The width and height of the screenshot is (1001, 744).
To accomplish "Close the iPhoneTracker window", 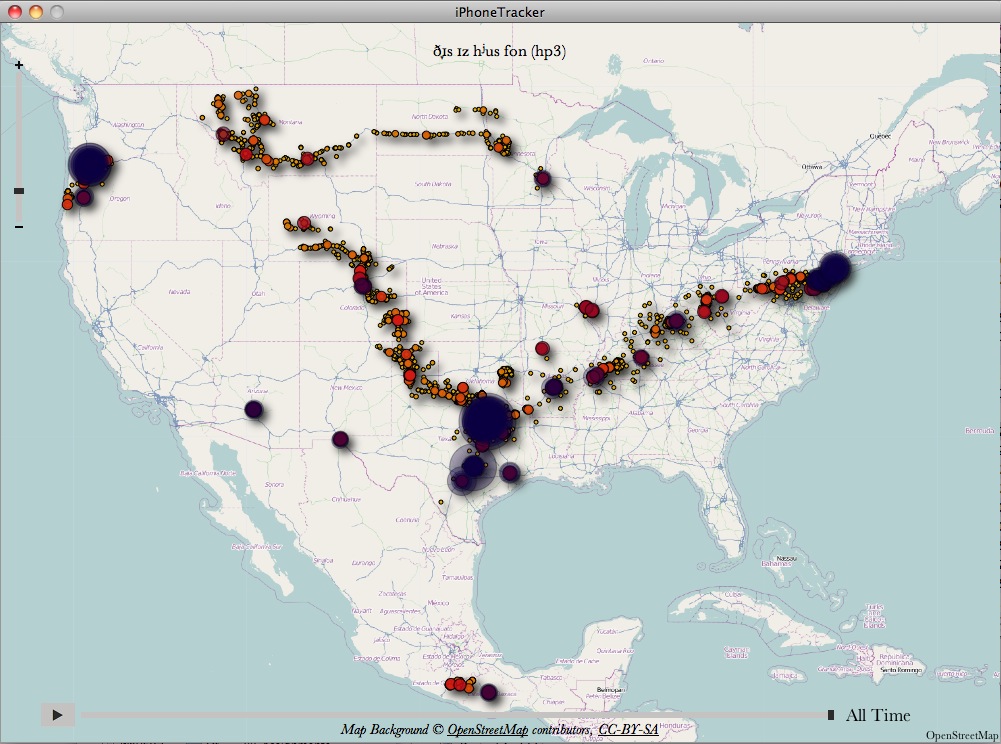I will pos(14,11).
